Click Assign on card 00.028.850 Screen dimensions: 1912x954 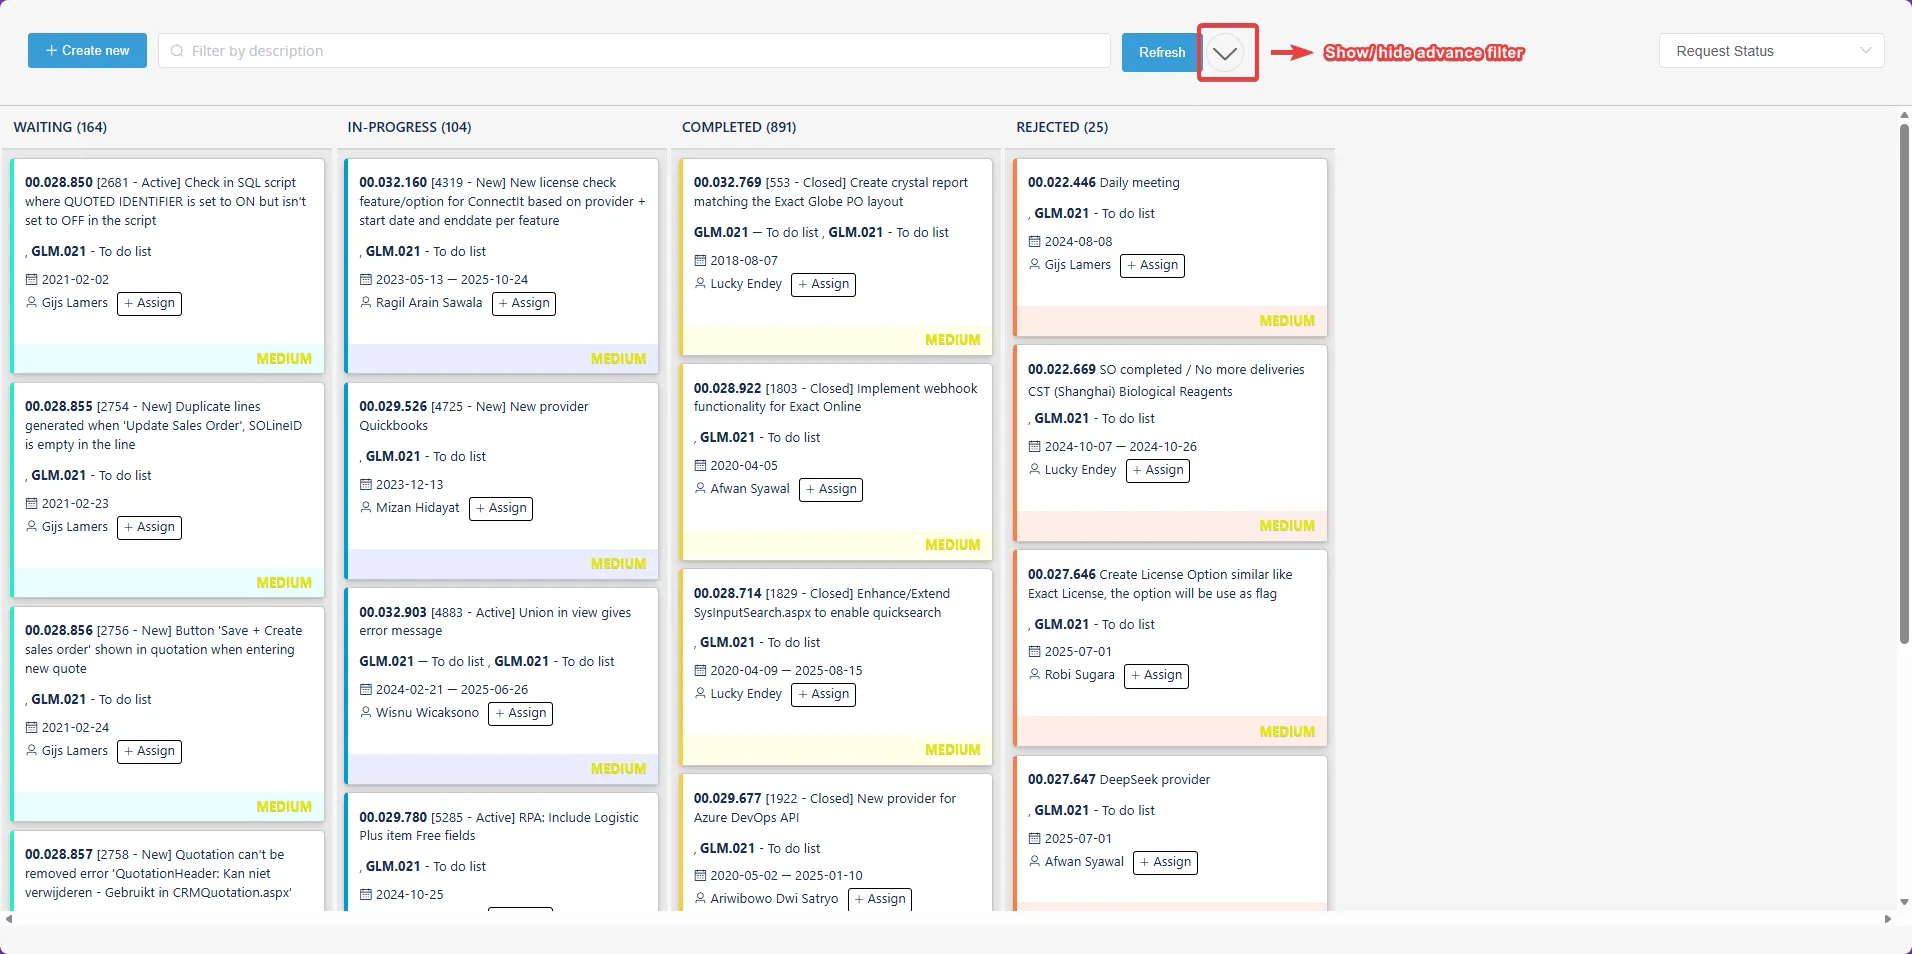click(x=149, y=303)
